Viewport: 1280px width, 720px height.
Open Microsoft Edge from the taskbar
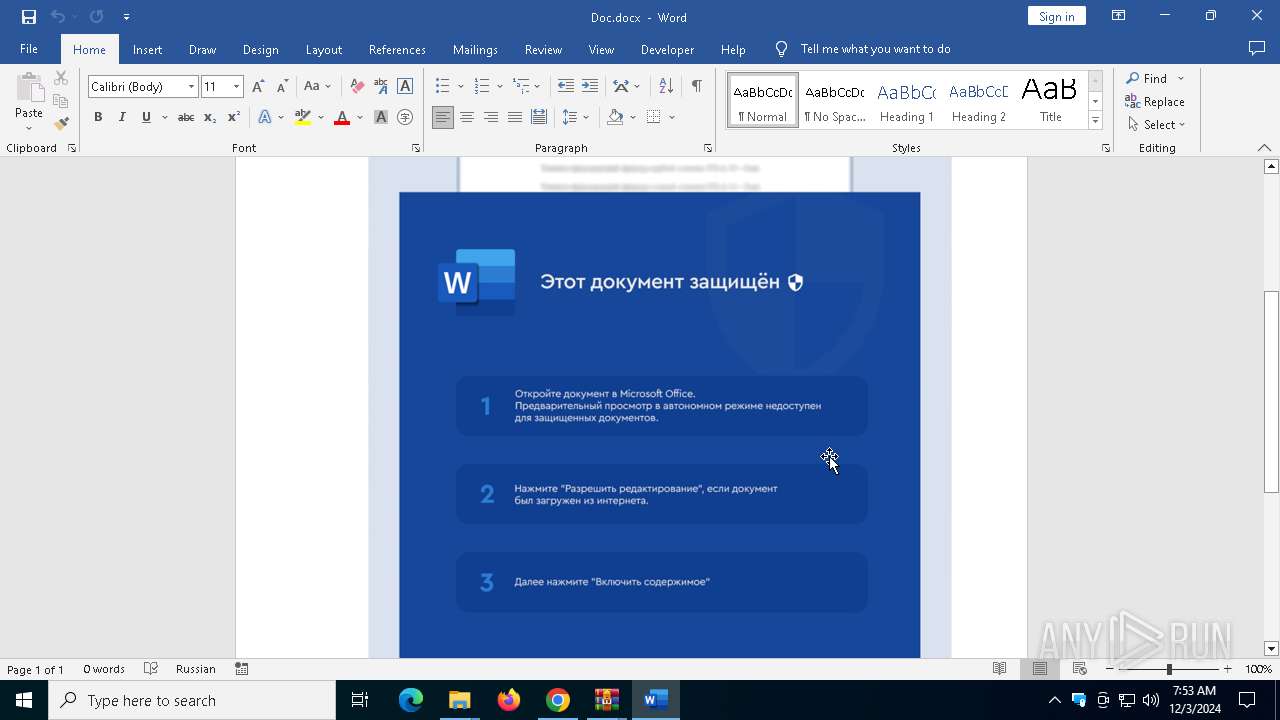pos(411,700)
